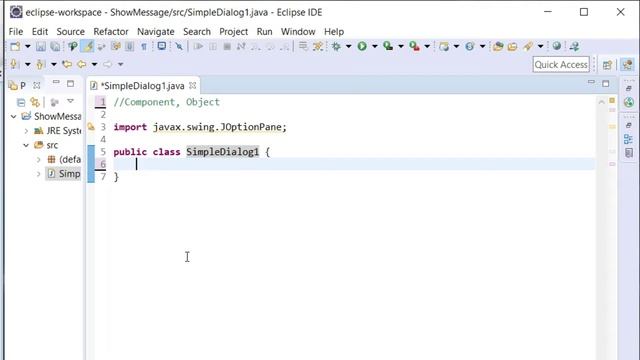Image resolution: width=640 pixels, height=360 pixels.
Task: Toggle Link with Editor in Package Explorer
Action: pyautogui.click(x=35, y=102)
